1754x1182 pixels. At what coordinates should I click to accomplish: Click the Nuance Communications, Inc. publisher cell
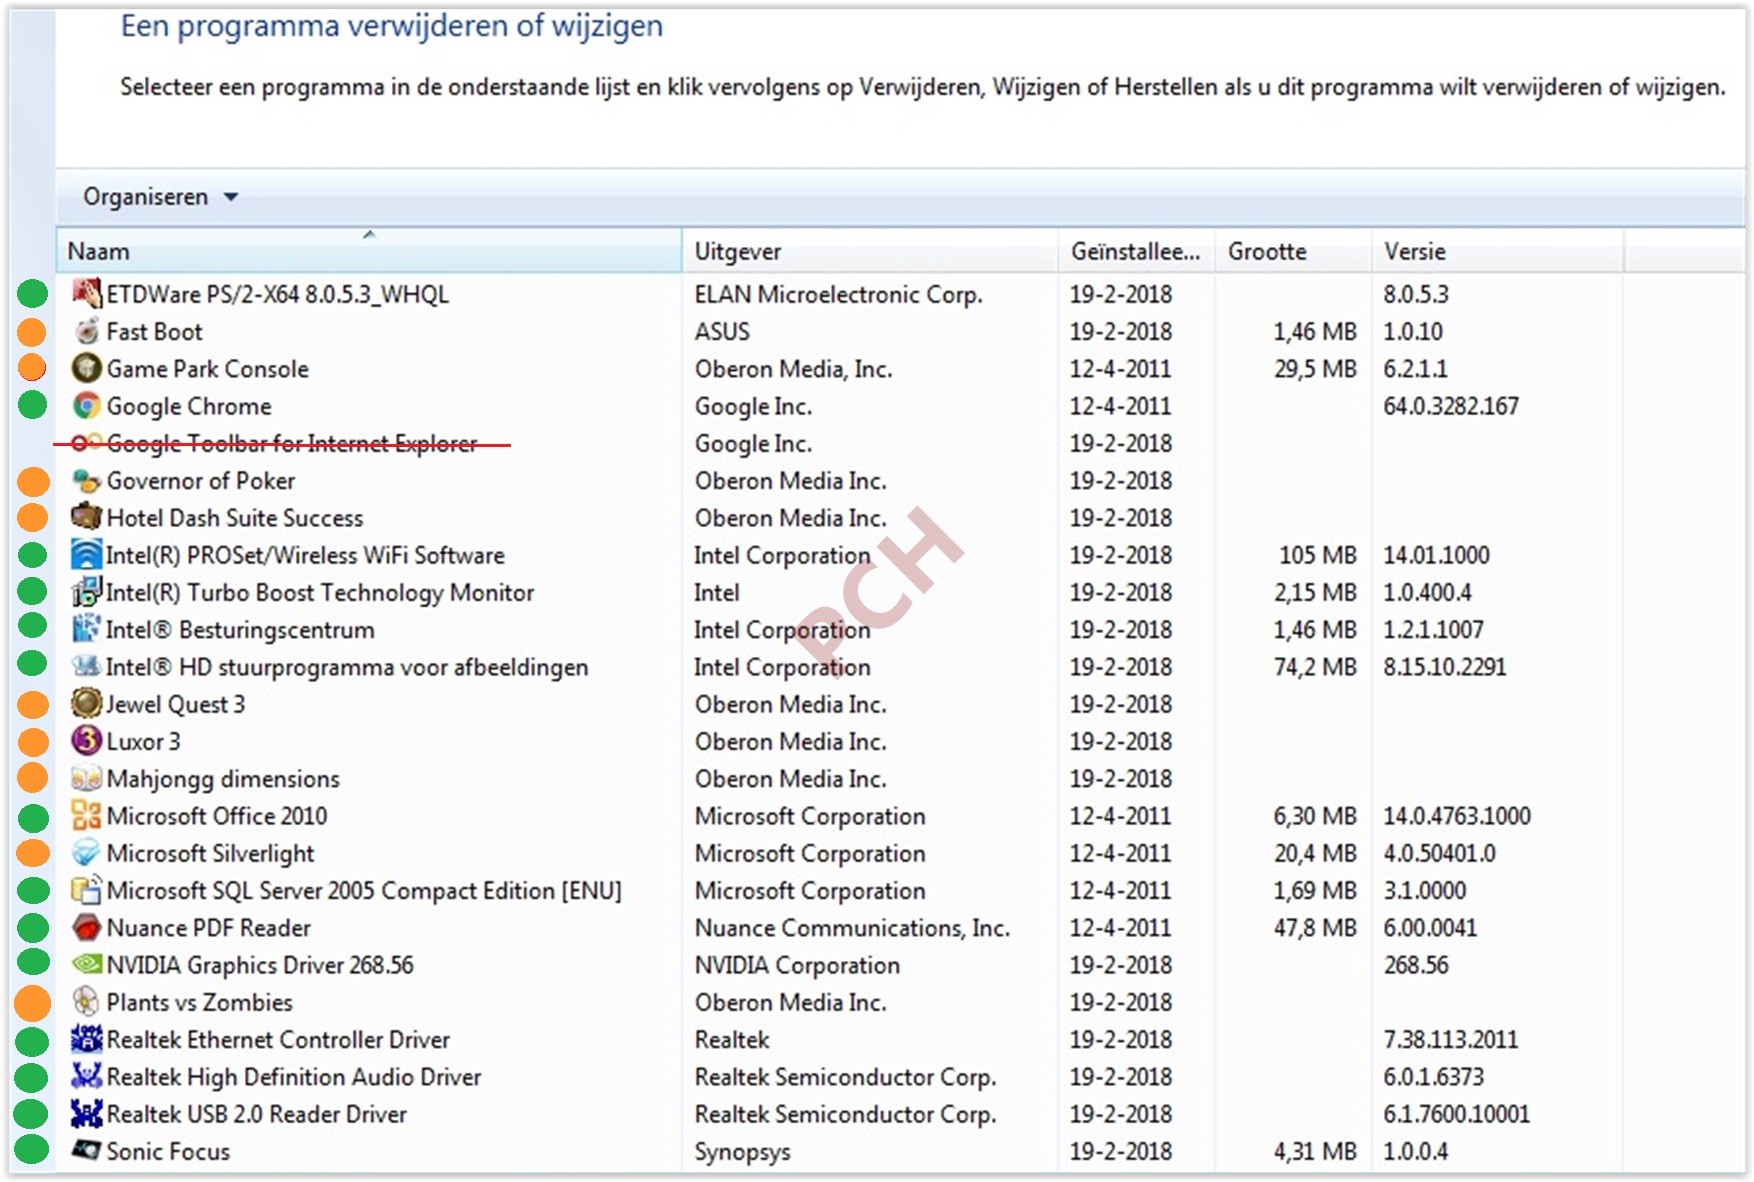852,928
